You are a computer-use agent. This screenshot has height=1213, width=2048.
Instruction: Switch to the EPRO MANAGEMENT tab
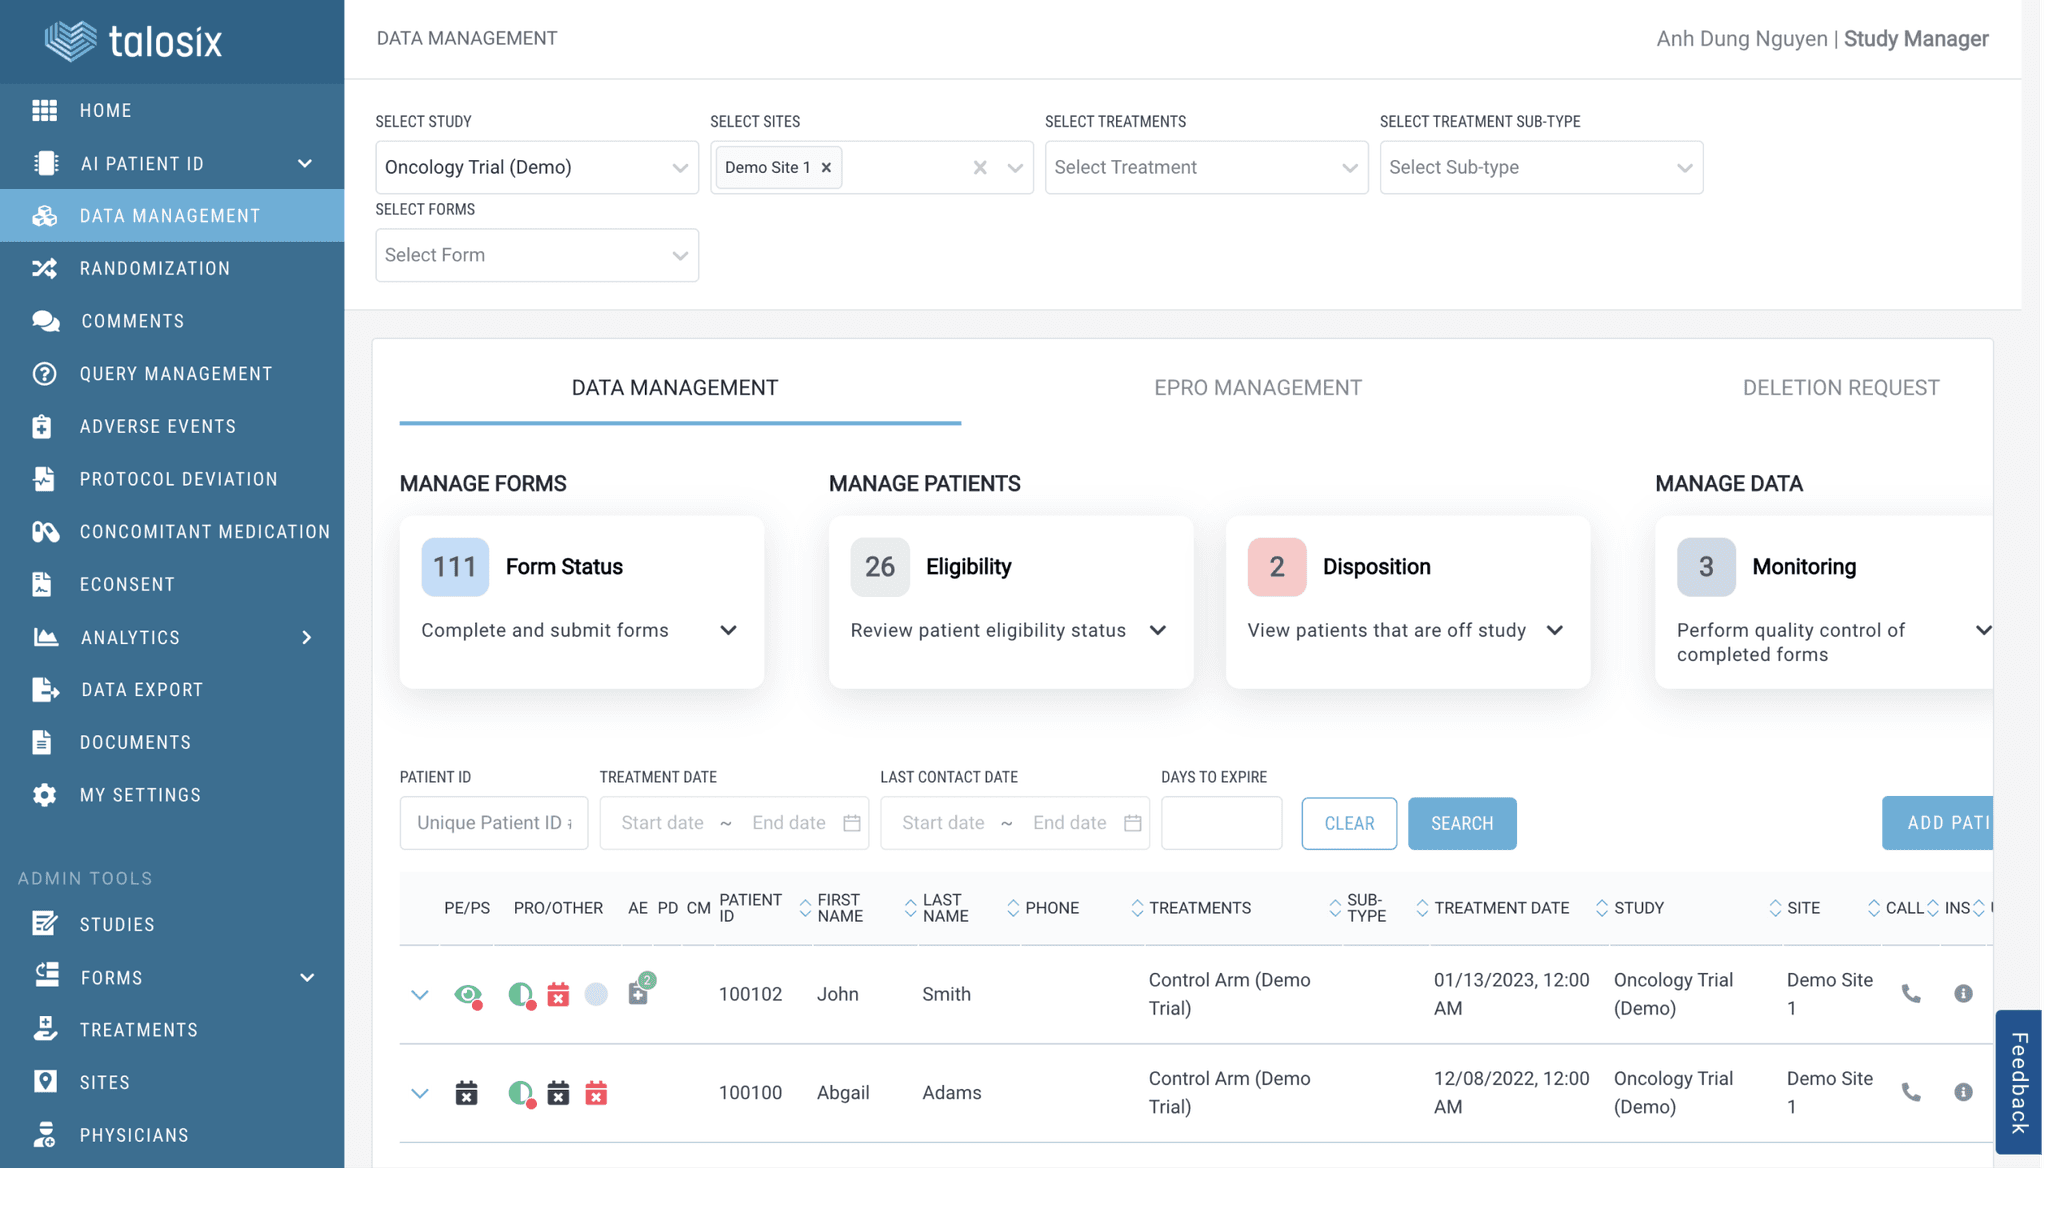click(x=1257, y=387)
